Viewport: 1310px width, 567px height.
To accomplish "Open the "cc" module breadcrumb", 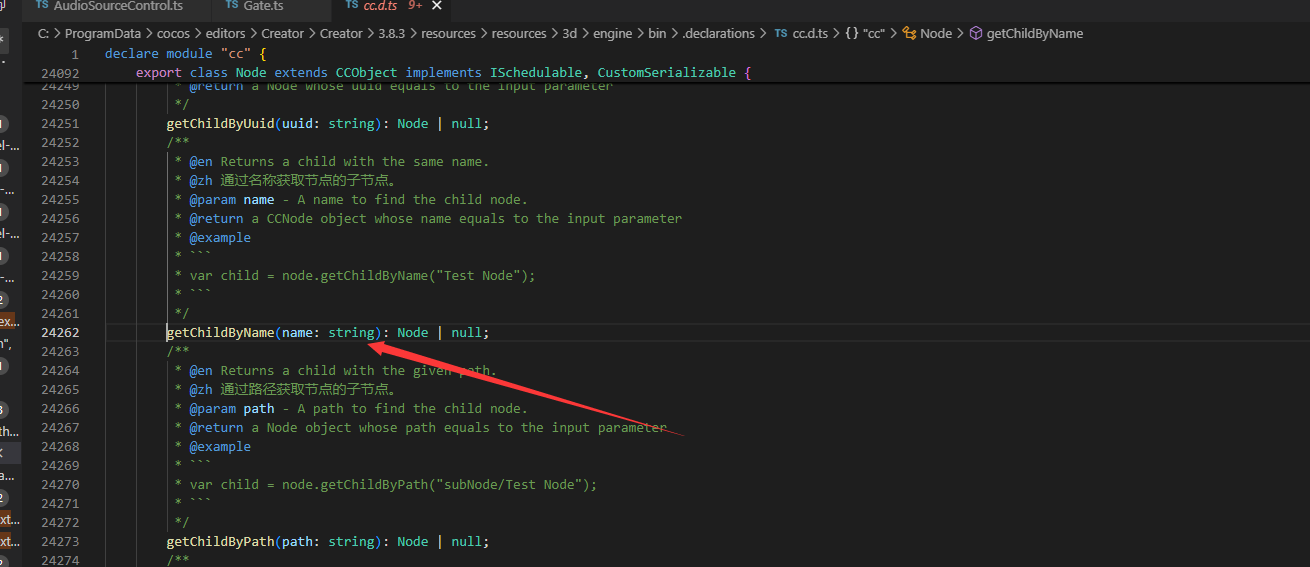I will click(x=874, y=33).
